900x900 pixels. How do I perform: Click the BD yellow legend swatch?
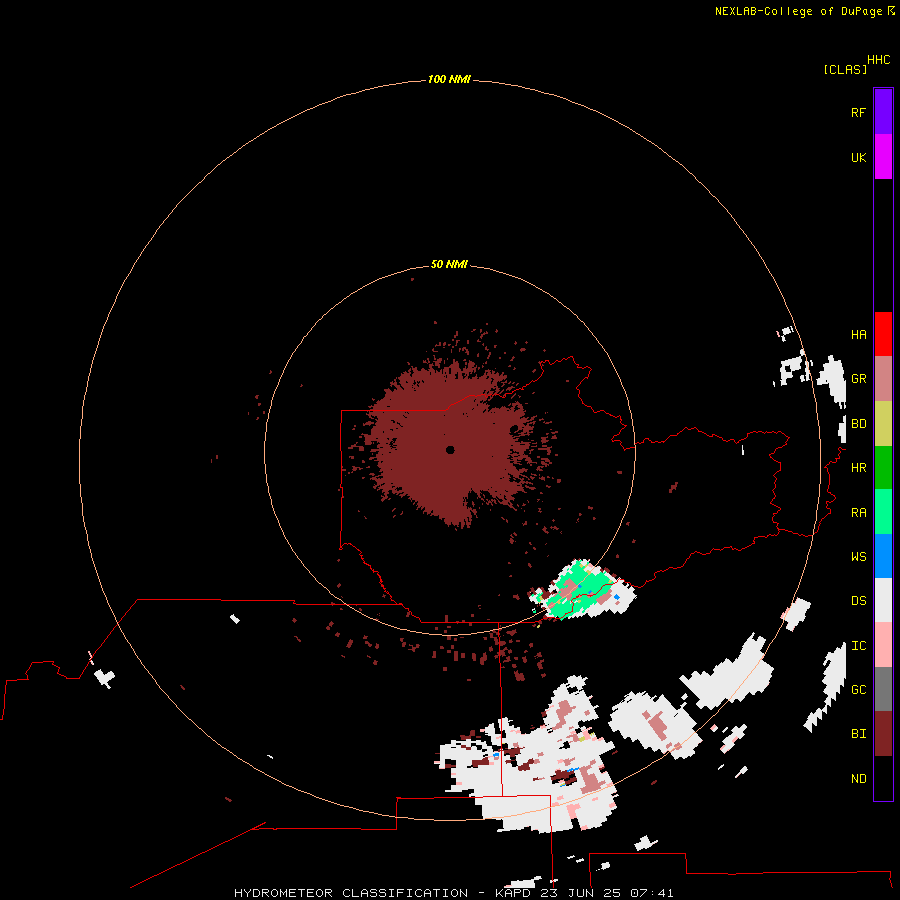883,424
